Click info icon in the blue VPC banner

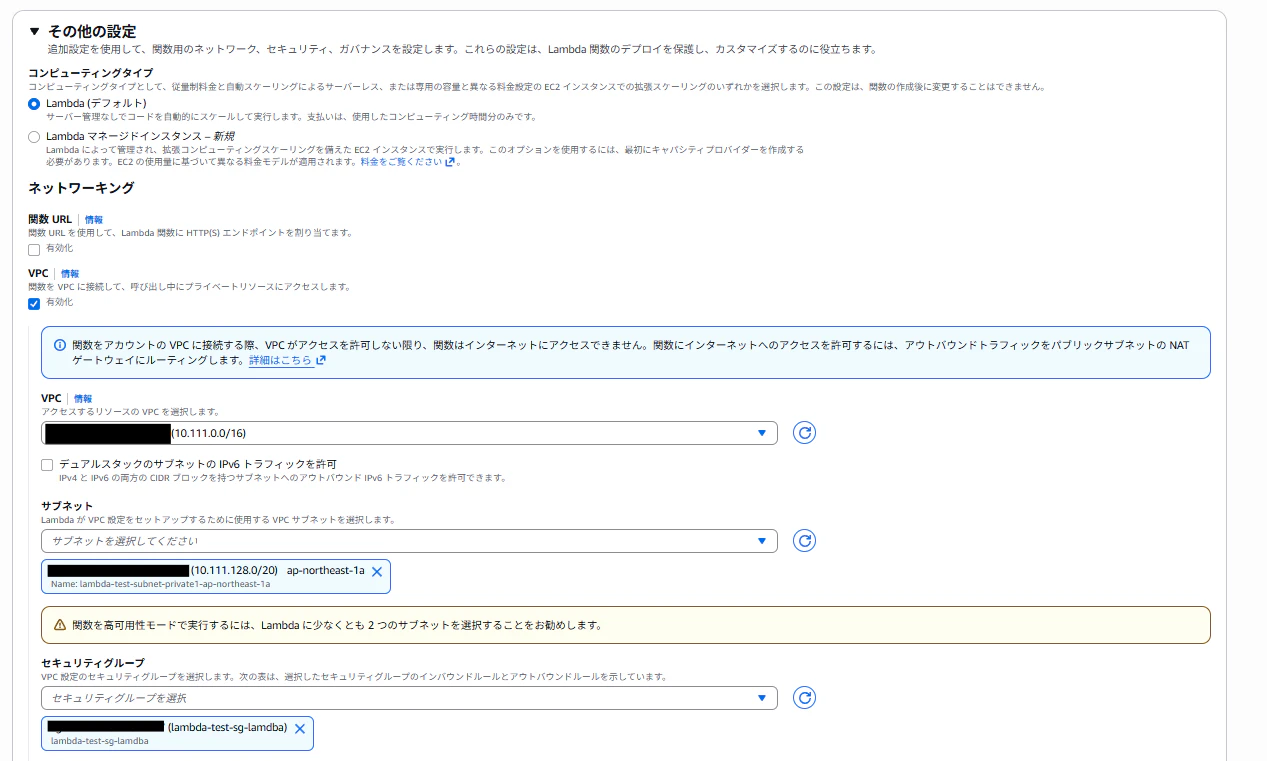[x=60, y=345]
